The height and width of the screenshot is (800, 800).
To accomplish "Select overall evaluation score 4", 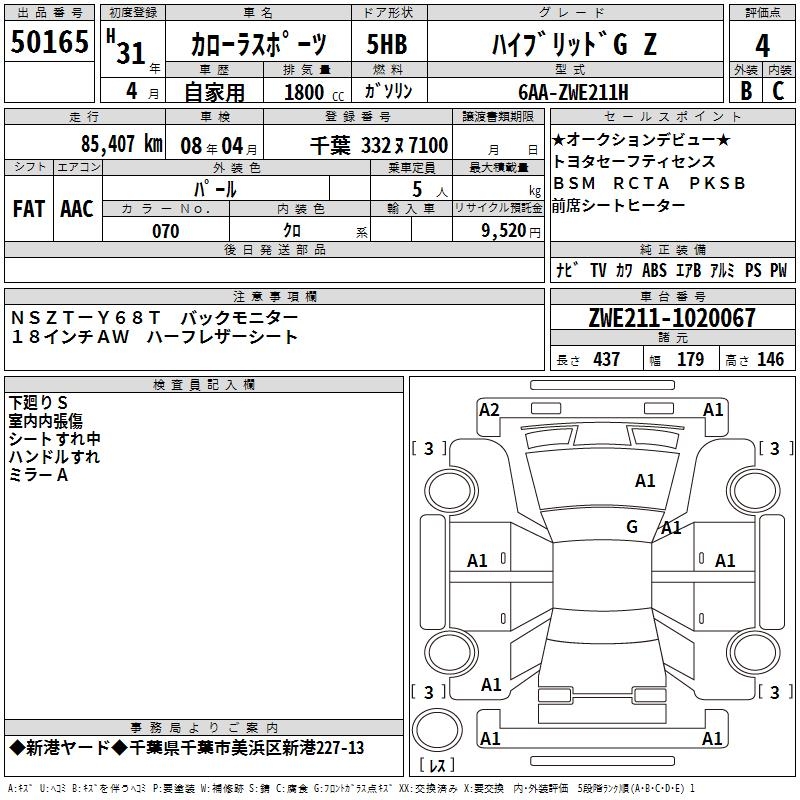I will tap(762, 46).
